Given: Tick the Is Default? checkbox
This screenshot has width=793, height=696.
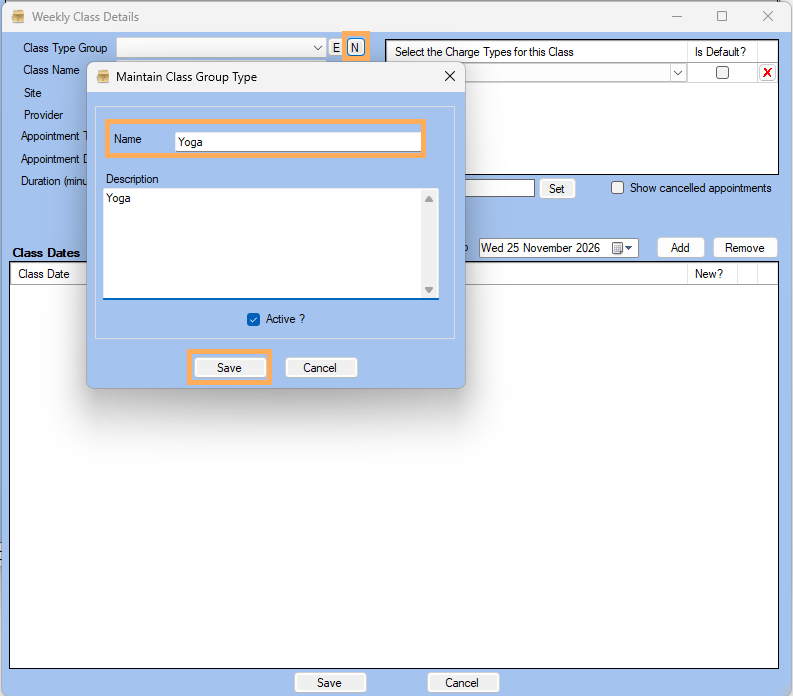Looking at the screenshot, I should tap(722, 73).
